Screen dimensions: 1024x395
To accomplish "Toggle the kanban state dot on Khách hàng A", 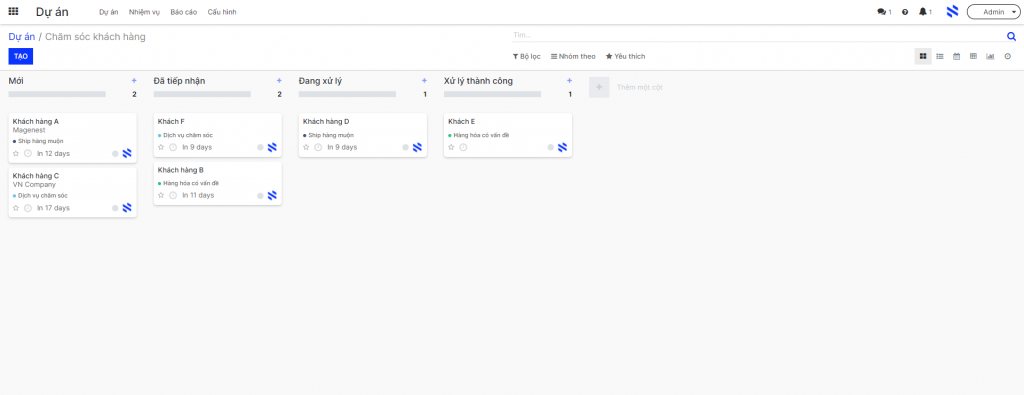I will (116, 153).
